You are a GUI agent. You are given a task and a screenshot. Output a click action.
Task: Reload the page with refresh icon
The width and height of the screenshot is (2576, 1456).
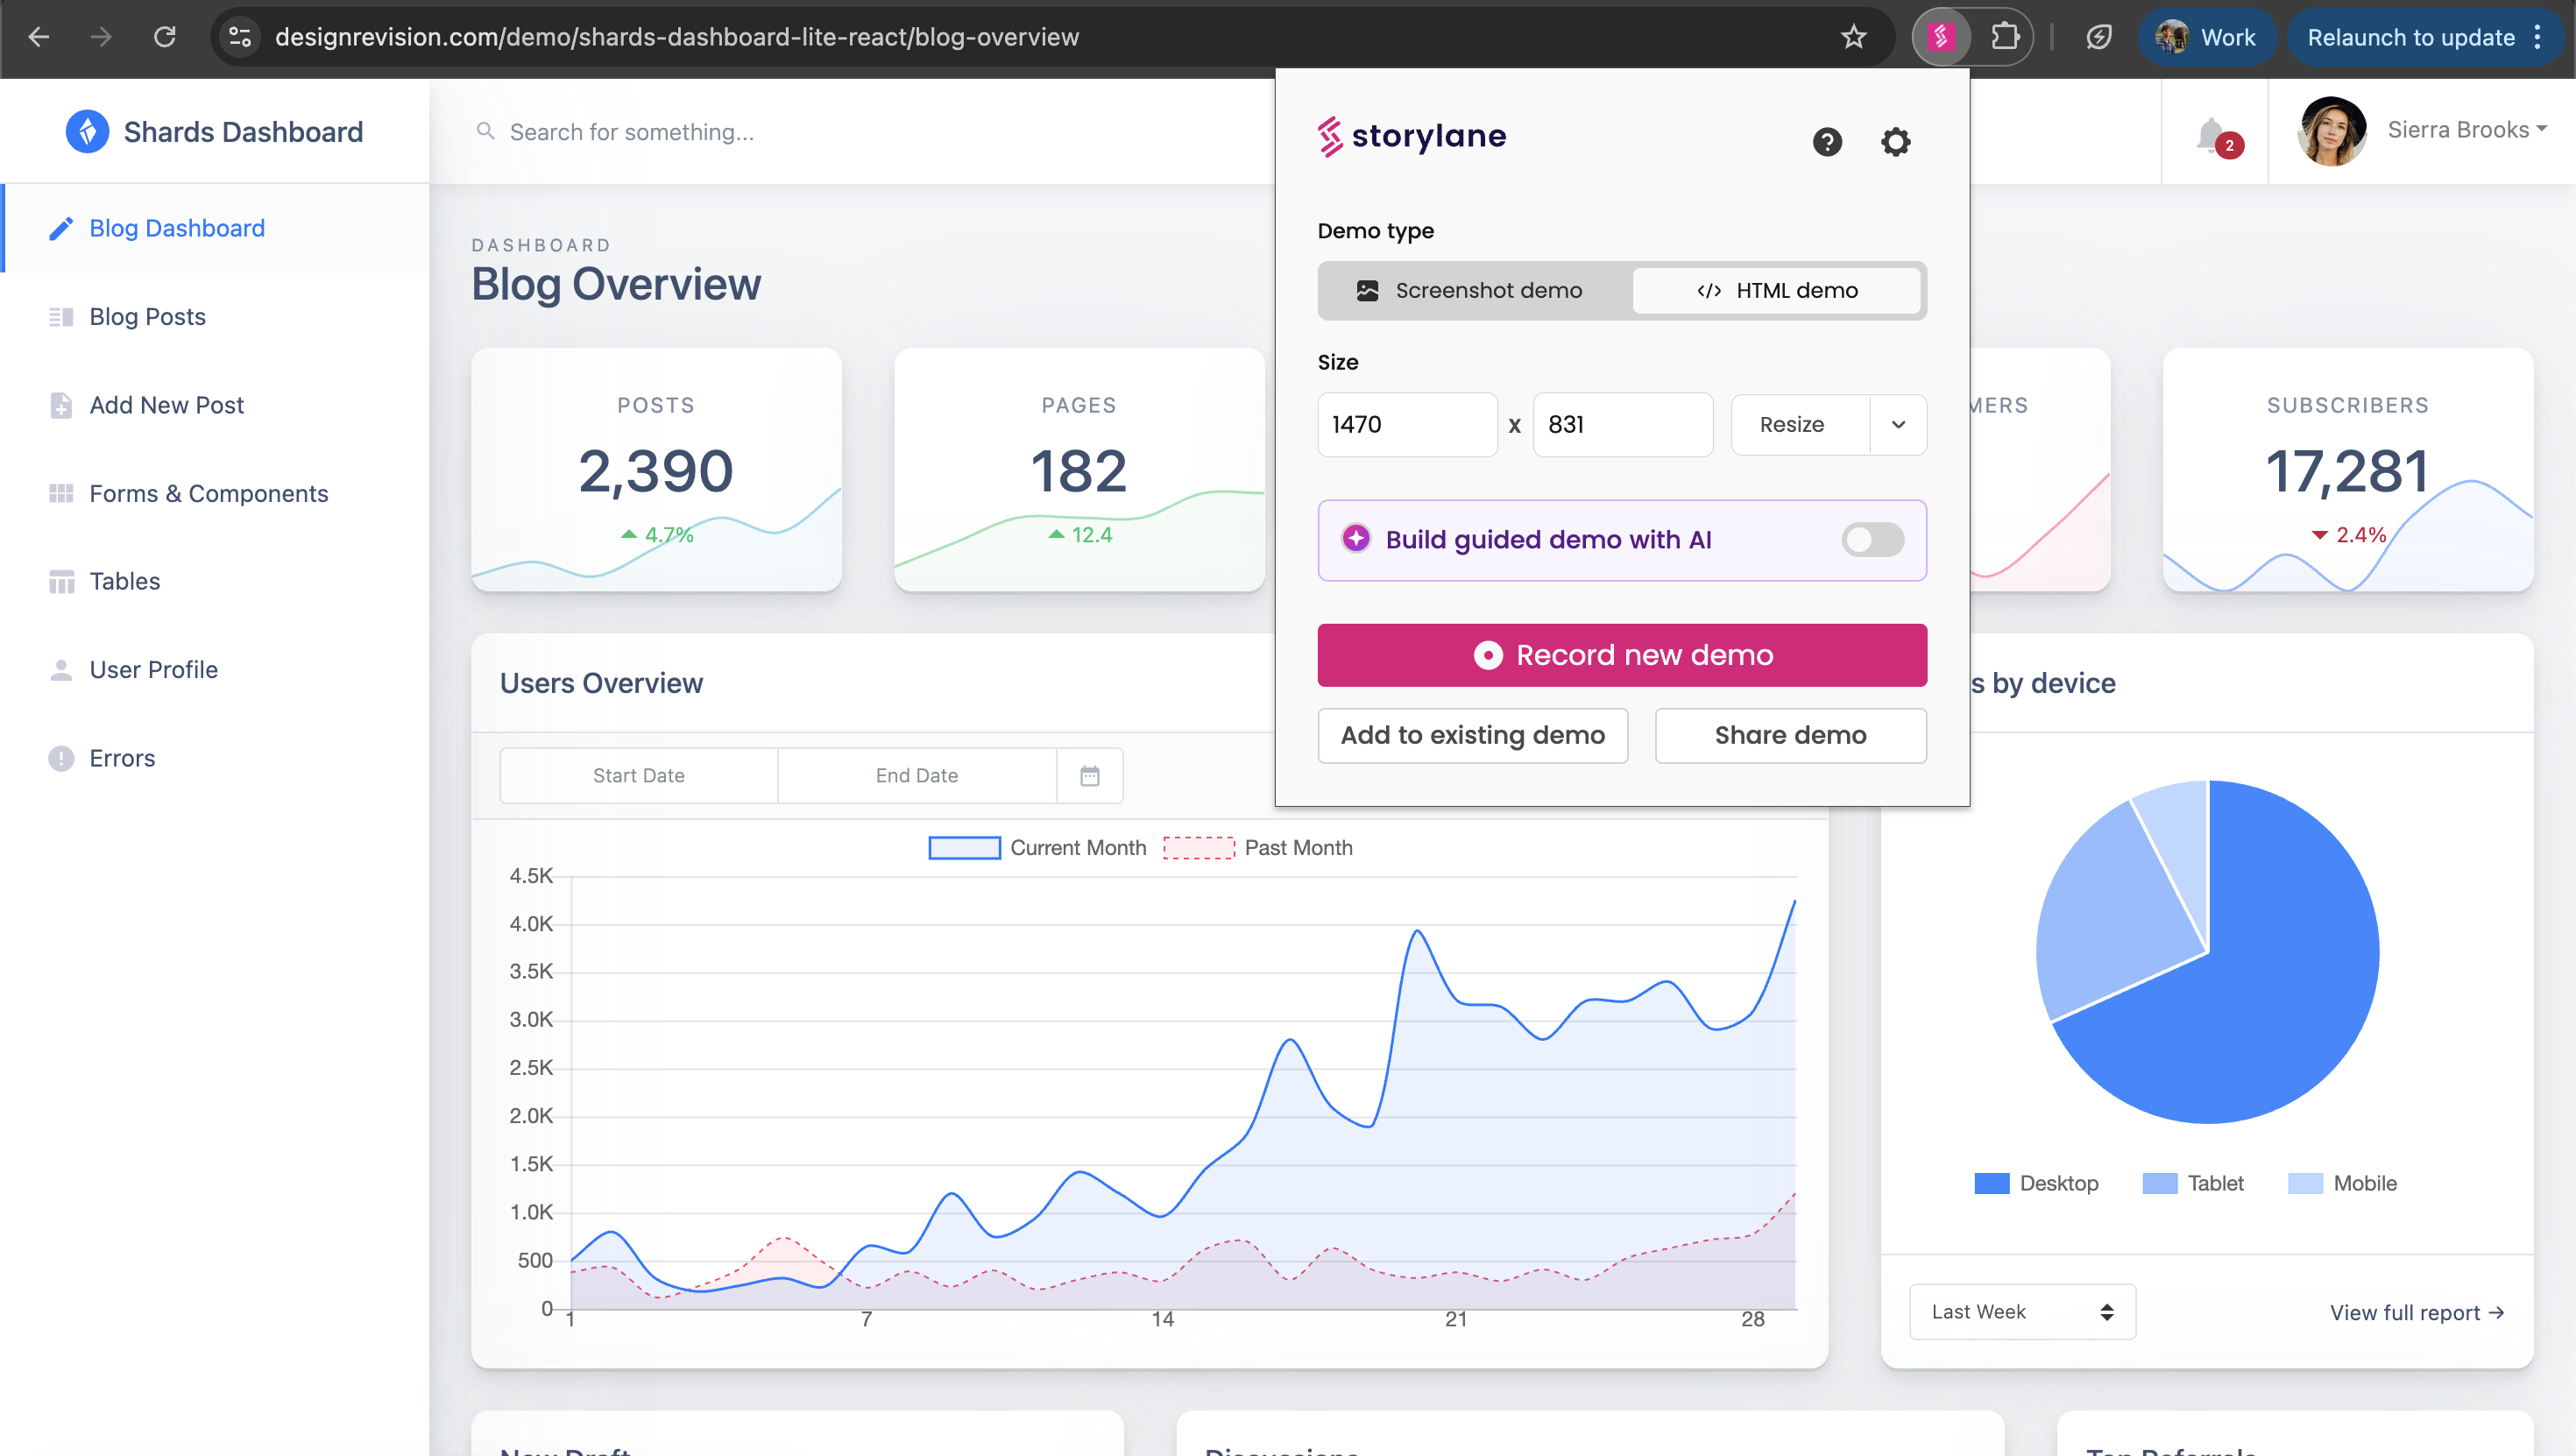pos(165,37)
